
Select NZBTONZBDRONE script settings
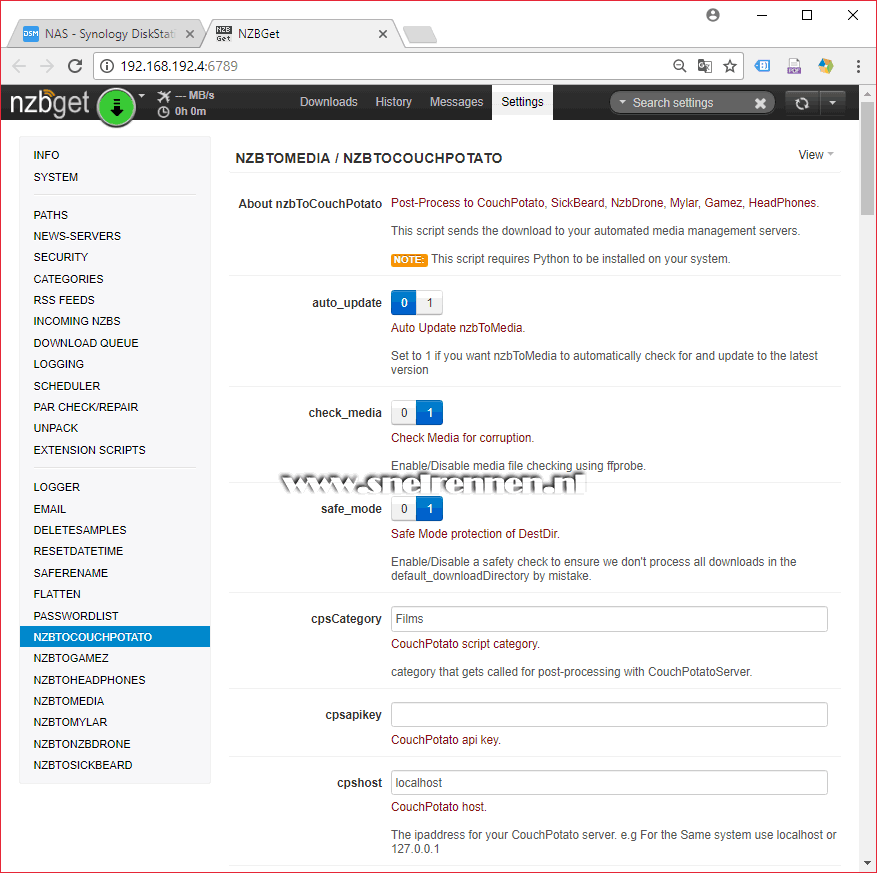point(82,744)
